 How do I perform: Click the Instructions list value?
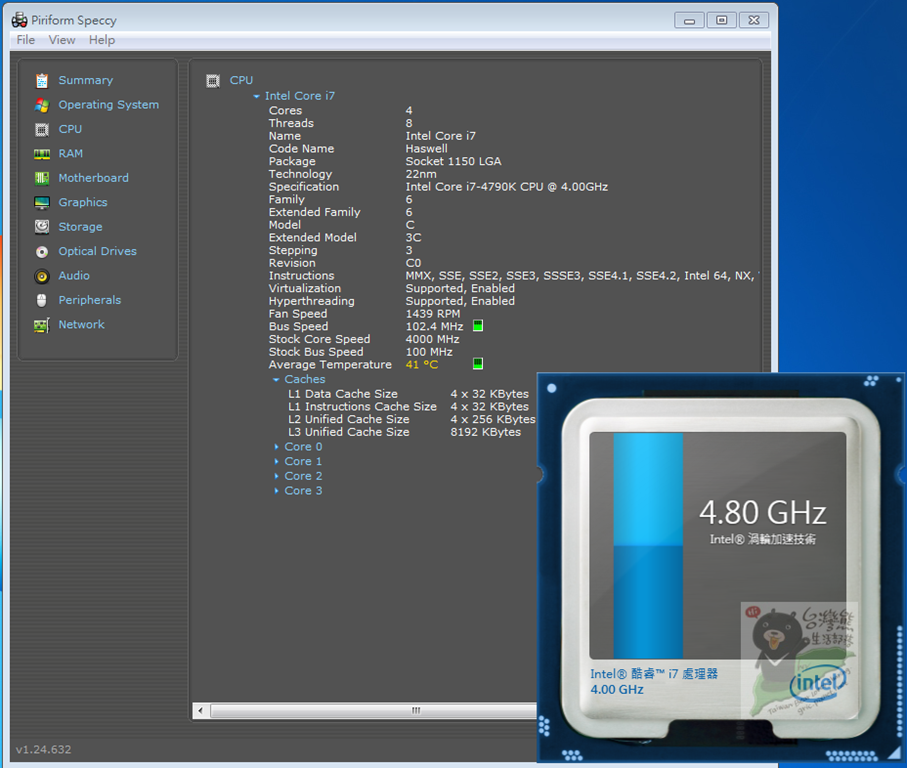[582, 276]
